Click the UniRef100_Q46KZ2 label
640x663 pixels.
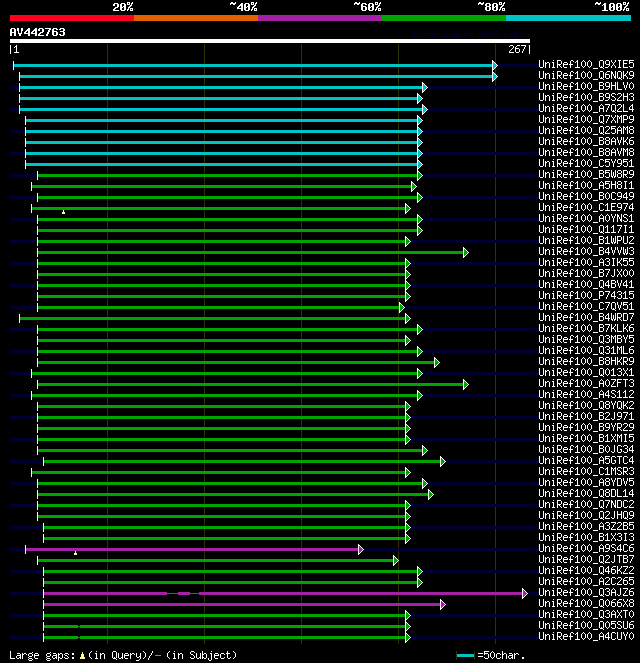tap(586, 570)
